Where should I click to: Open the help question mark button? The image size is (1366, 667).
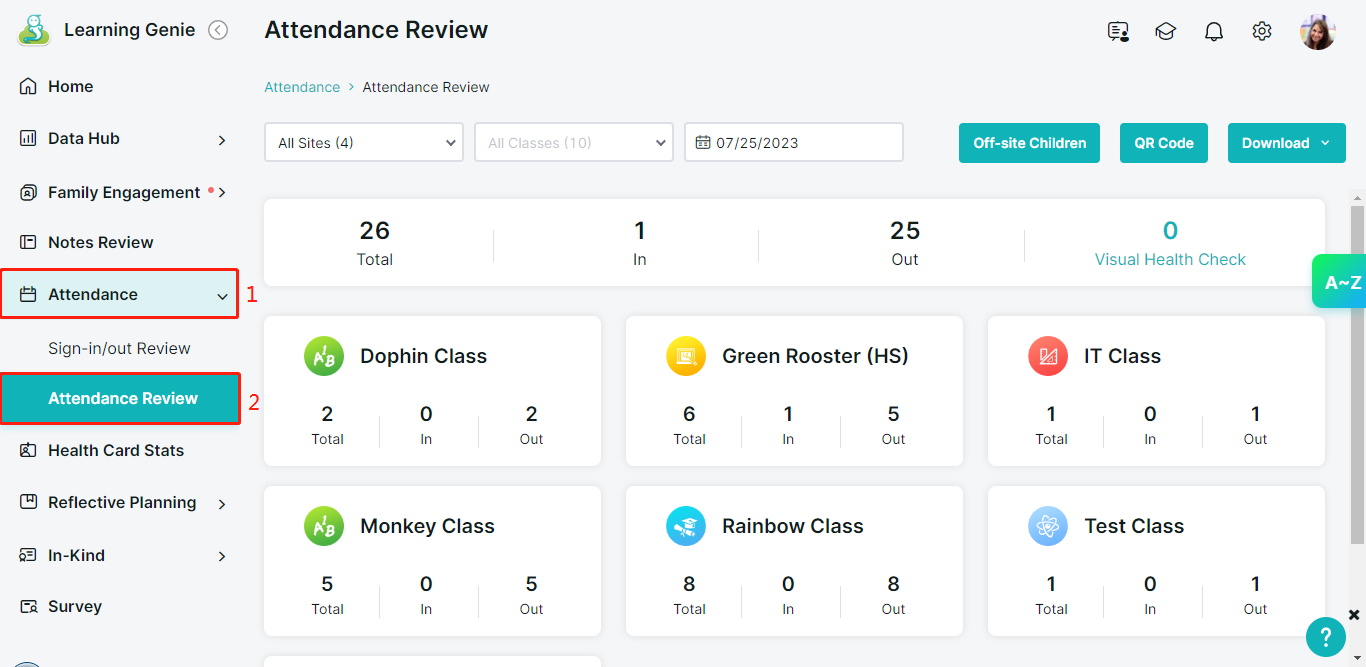[x=1326, y=637]
